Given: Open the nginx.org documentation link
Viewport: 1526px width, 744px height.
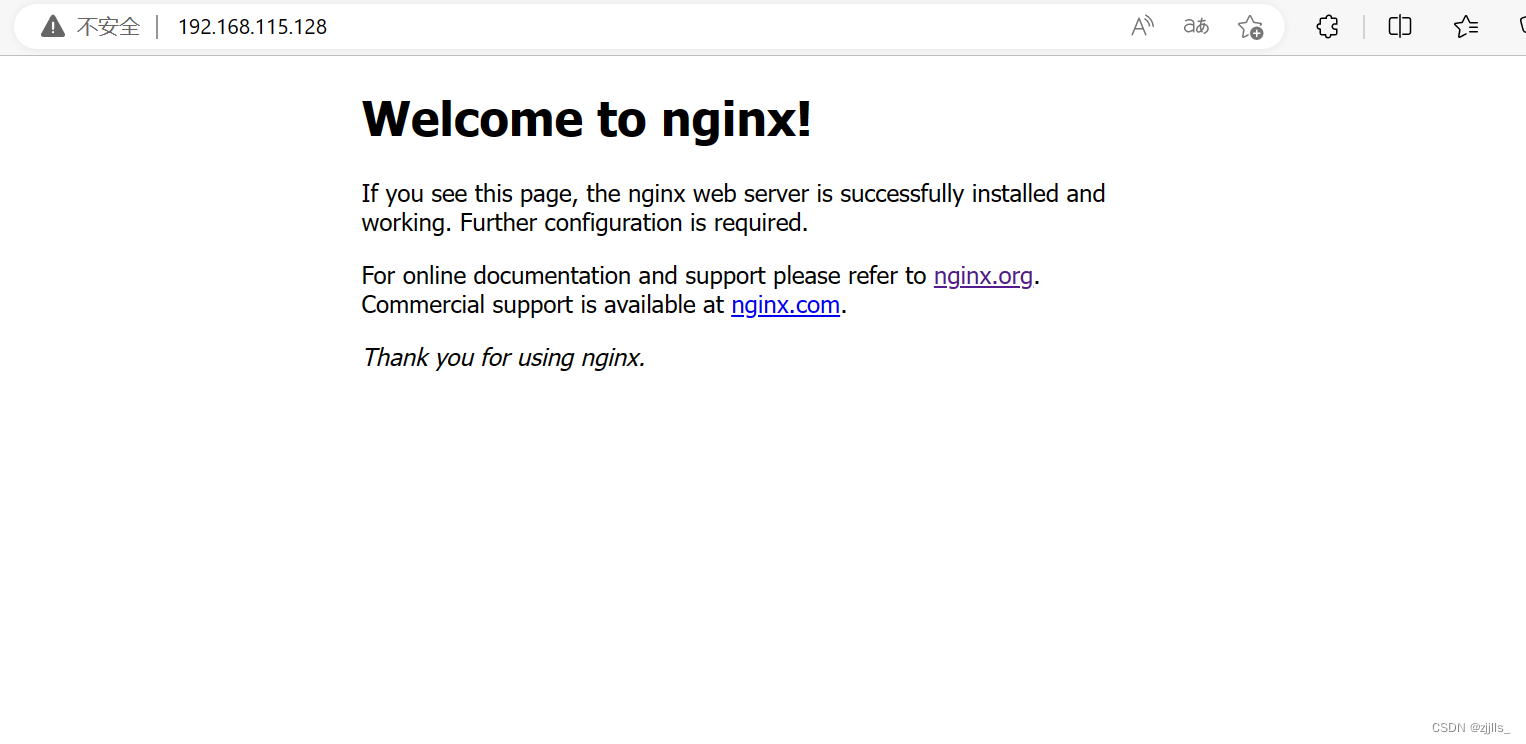Looking at the screenshot, I should click(983, 275).
